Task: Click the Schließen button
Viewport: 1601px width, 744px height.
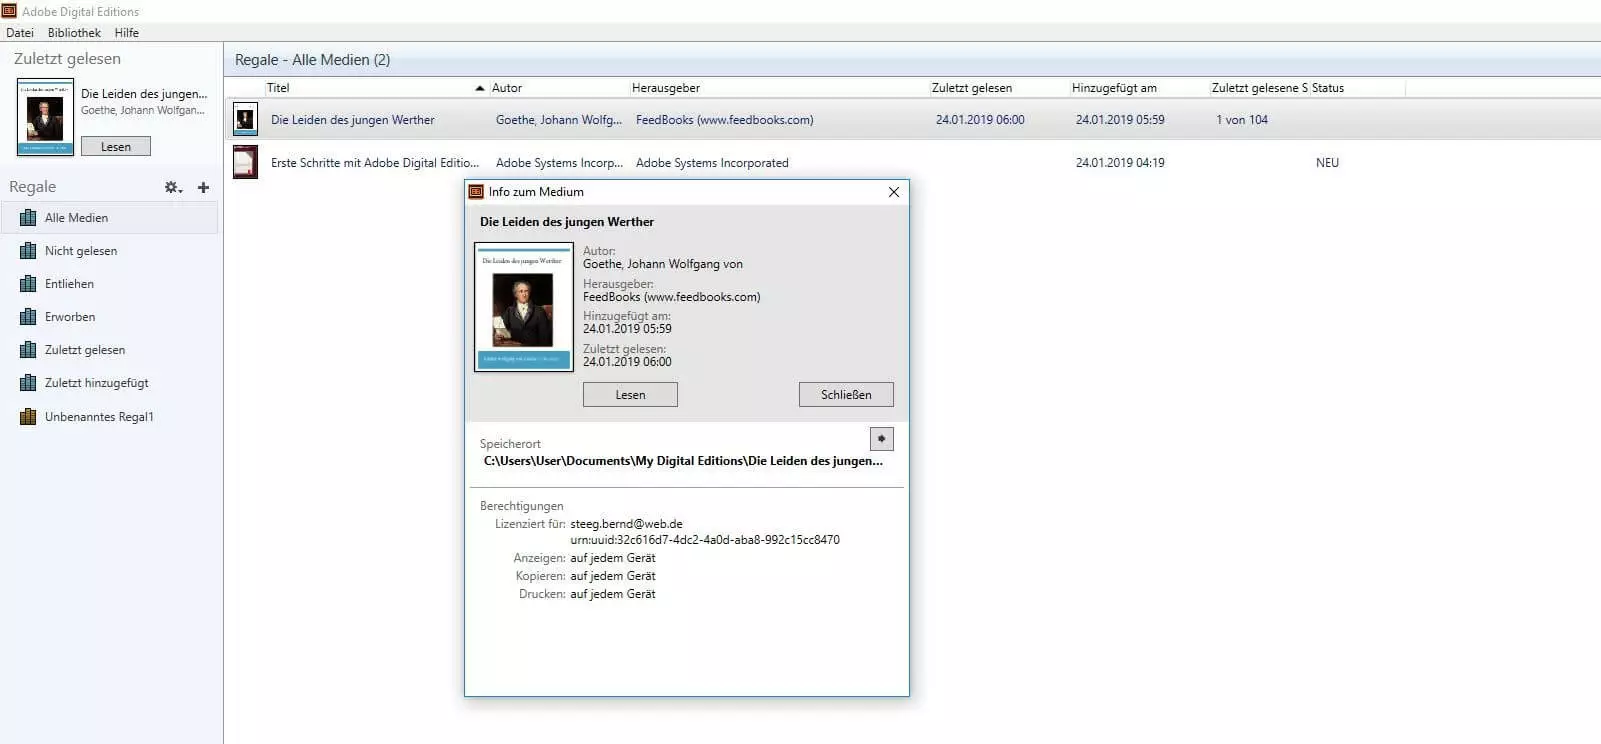Action: (x=846, y=395)
